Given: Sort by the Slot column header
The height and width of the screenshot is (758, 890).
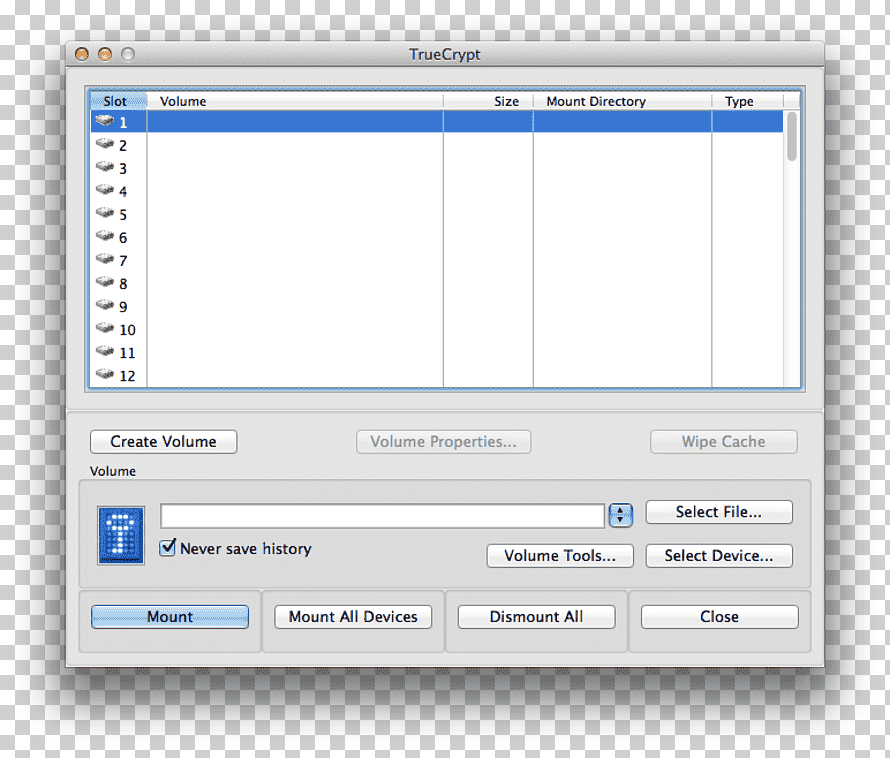Looking at the screenshot, I should click(118, 101).
